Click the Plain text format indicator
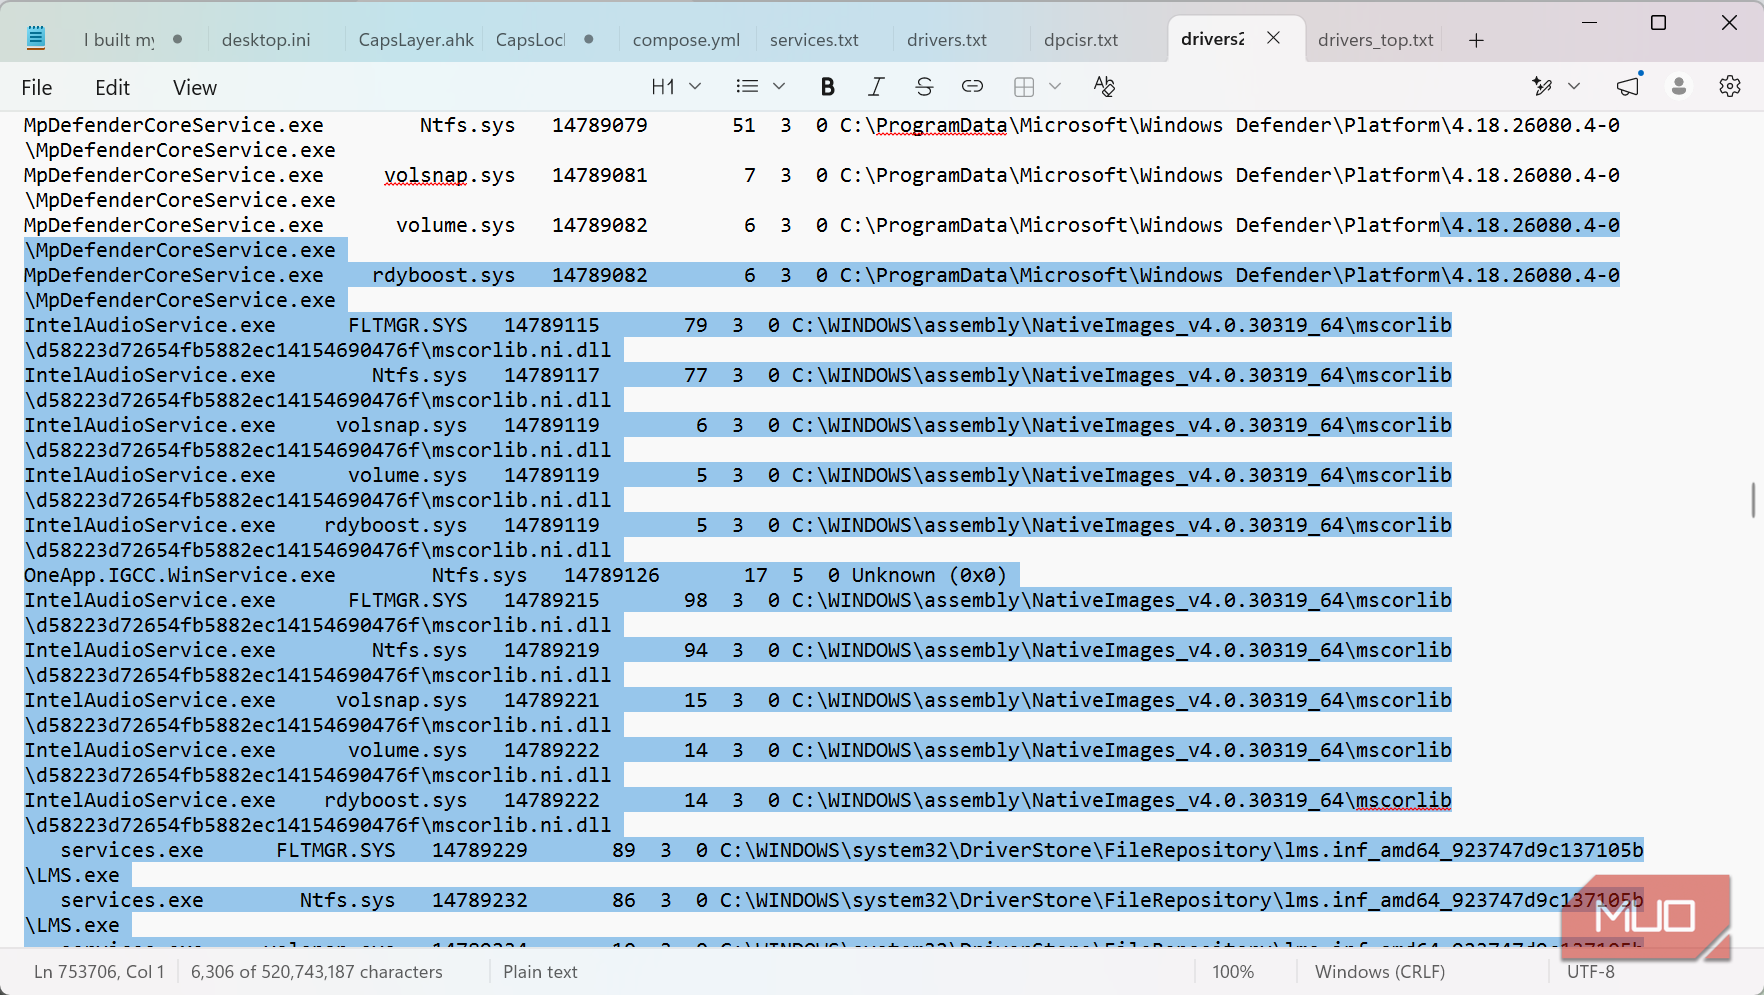The height and width of the screenshot is (995, 1764). pyautogui.click(x=540, y=972)
